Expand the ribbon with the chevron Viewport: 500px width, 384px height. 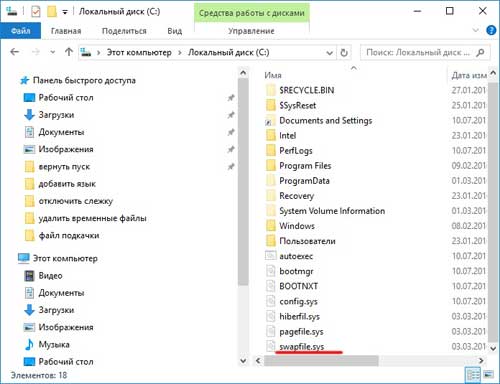pos(476,30)
